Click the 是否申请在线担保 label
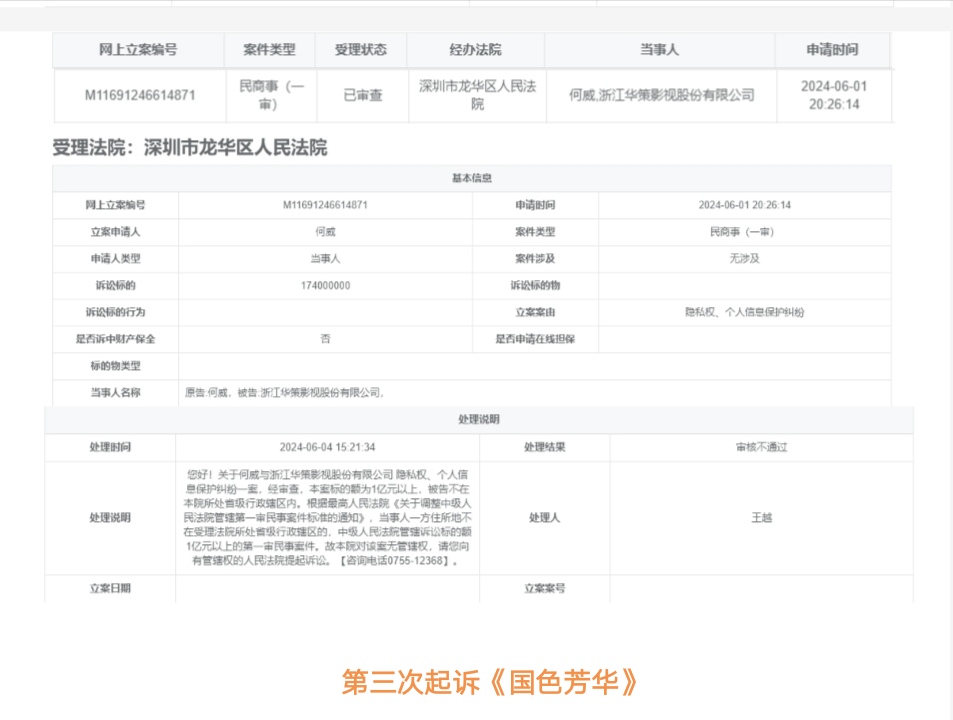Image resolution: width=953 pixels, height=720 pixels. pos(535,339)
